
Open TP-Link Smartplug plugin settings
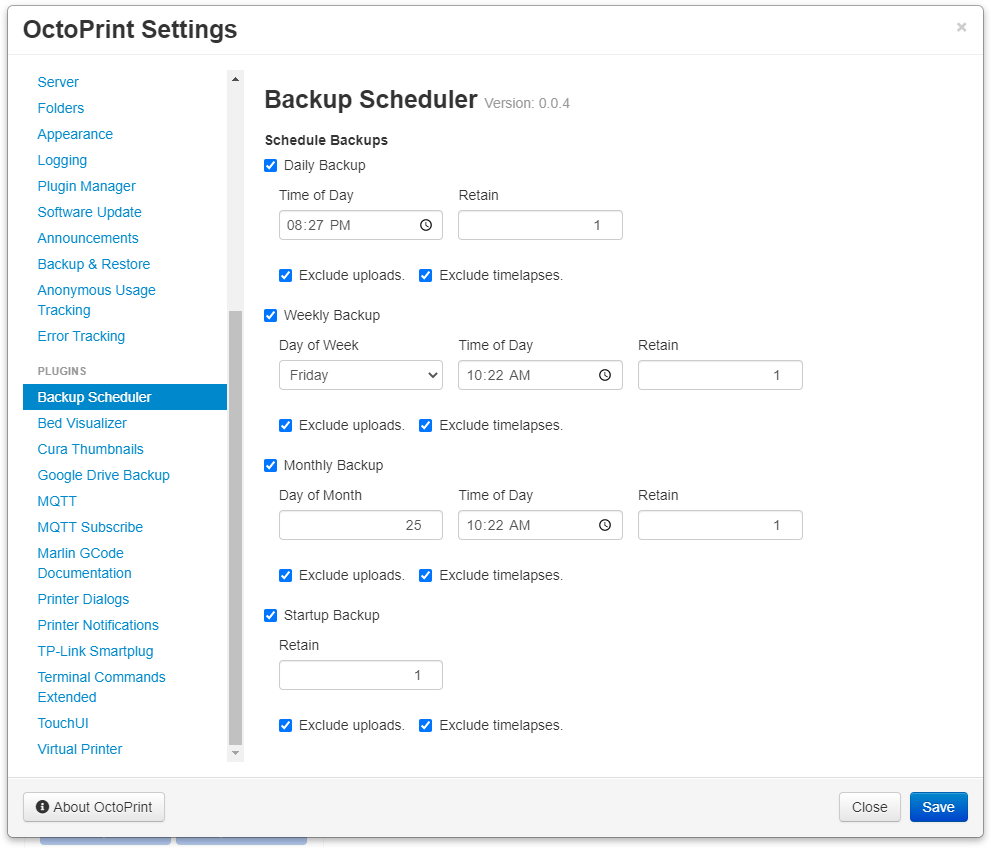point(95,651)
